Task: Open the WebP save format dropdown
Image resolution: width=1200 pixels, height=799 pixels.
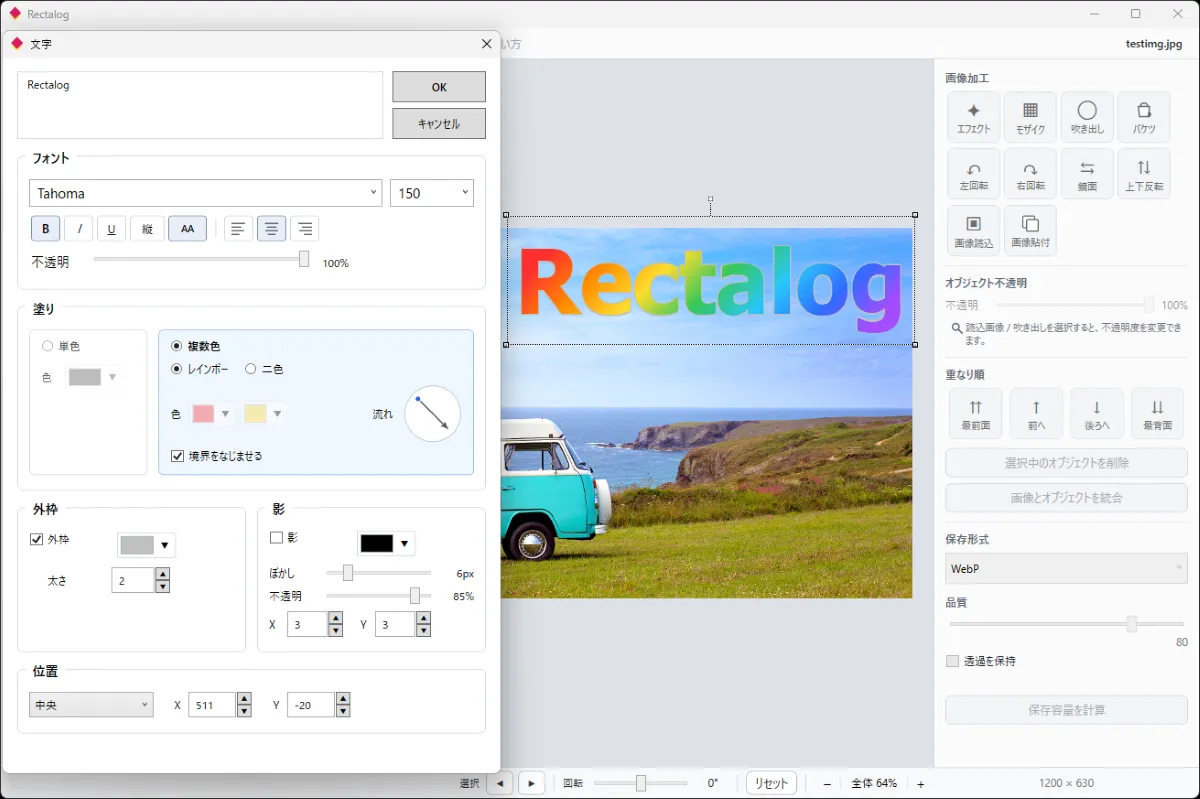Action: pos(1066,568)
